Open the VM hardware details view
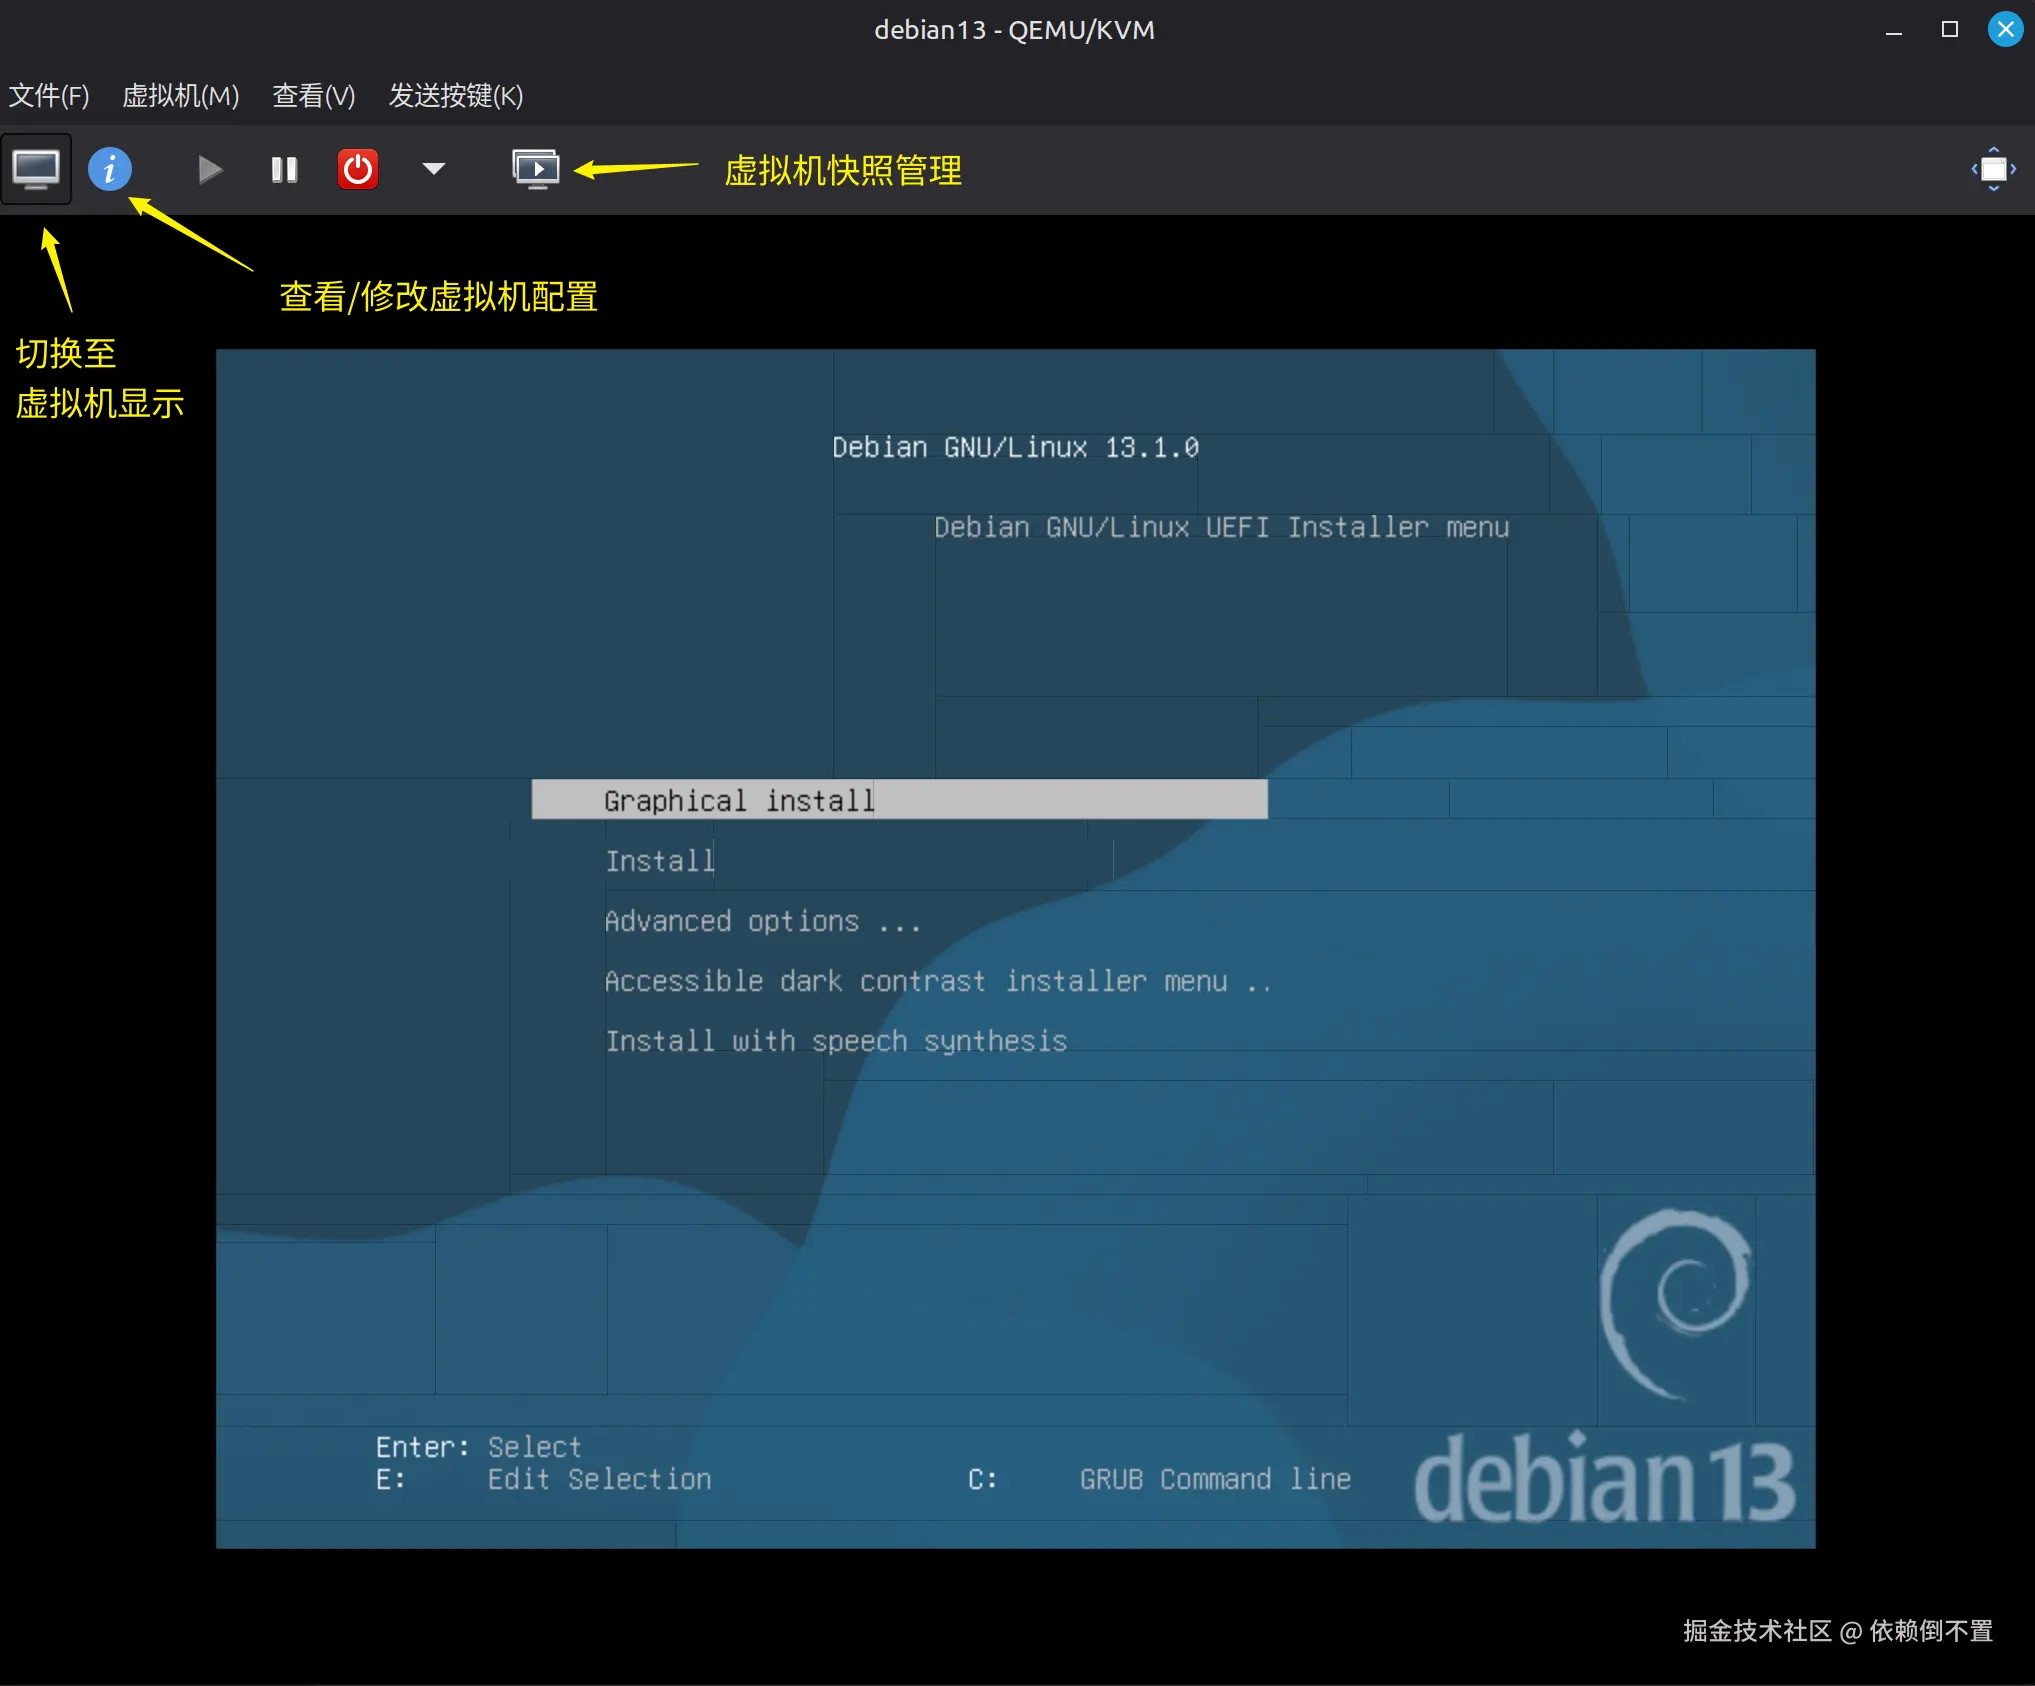 pos(110,169)
